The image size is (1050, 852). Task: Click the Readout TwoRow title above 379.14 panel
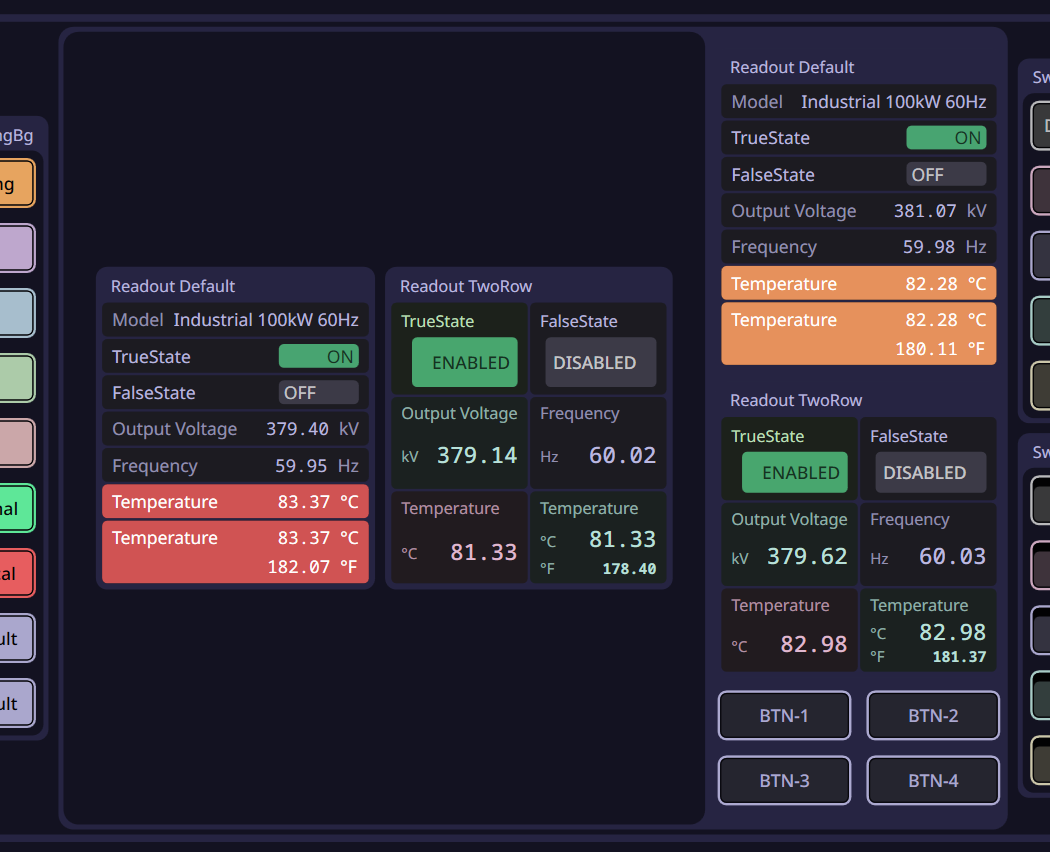(x=466, y=286)
